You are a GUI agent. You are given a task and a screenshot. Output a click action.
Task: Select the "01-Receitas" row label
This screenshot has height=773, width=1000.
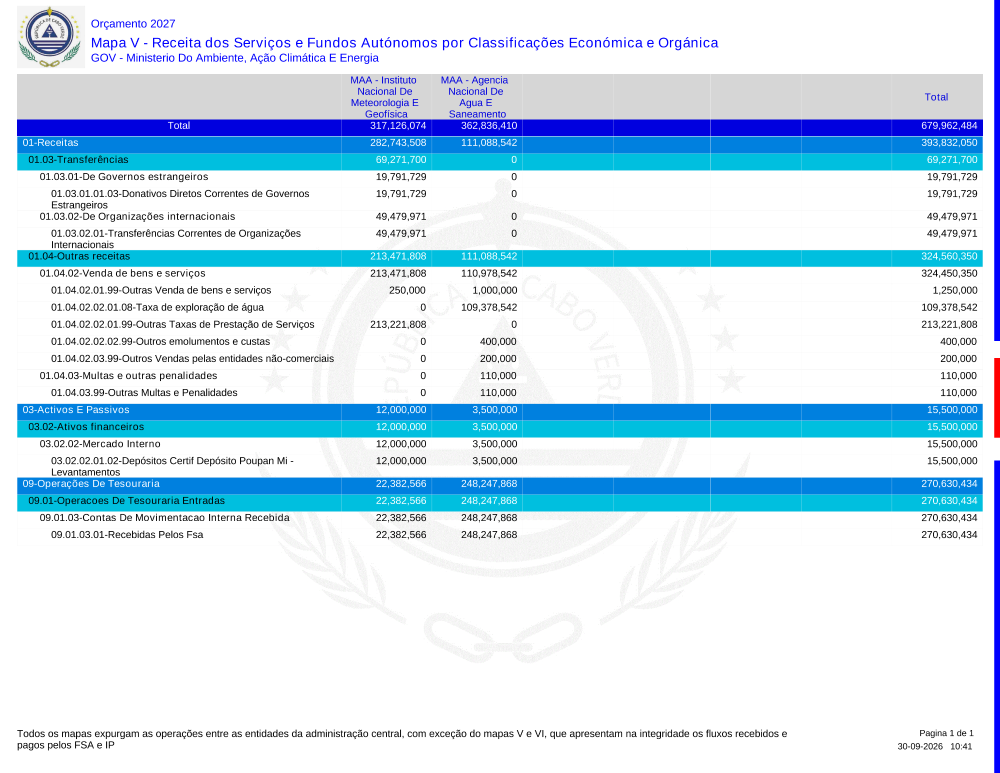[x=50, y=143]
